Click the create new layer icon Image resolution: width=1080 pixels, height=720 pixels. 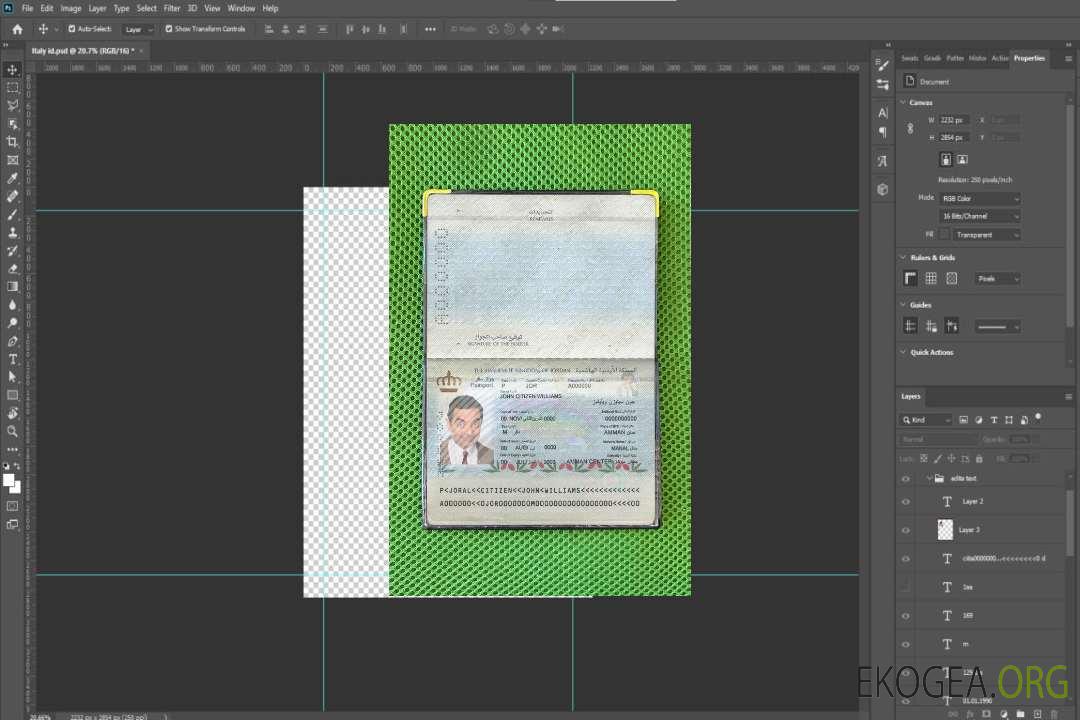(1037, 714)
